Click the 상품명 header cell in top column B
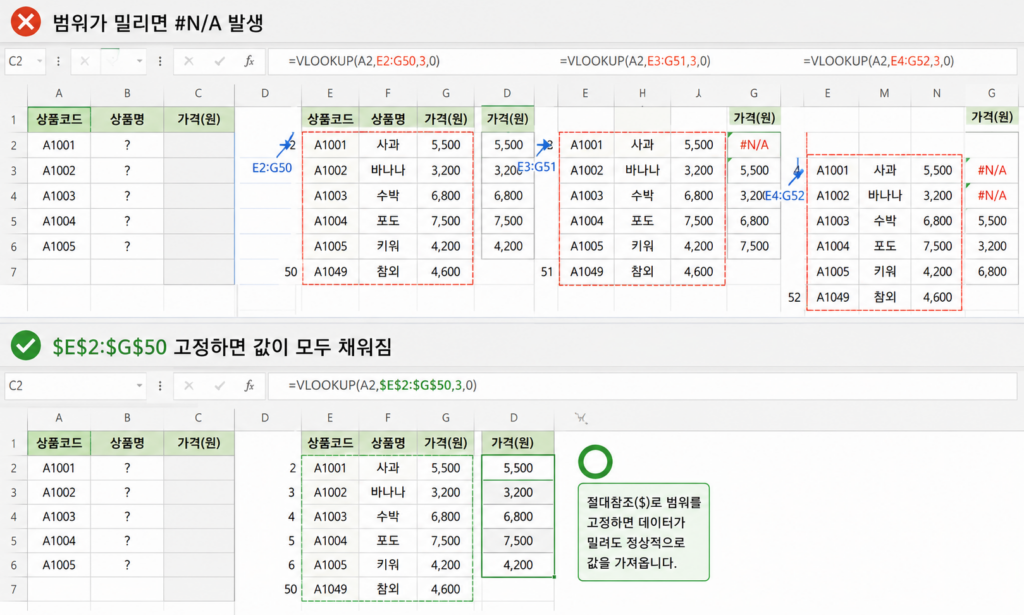This screenshot has height=615, width=1024. [127, 119]
